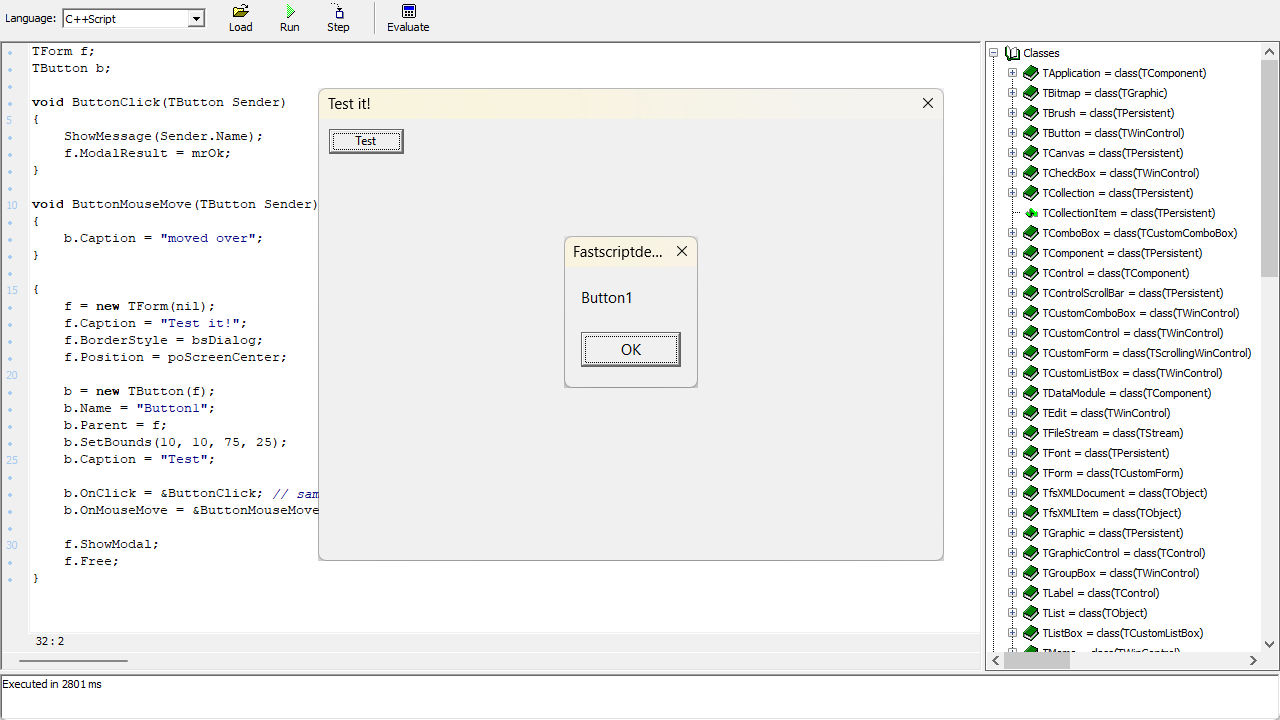Click the TfsXMLDocument class icon
The image size is (1280, 720).
tap(1031, 493)
